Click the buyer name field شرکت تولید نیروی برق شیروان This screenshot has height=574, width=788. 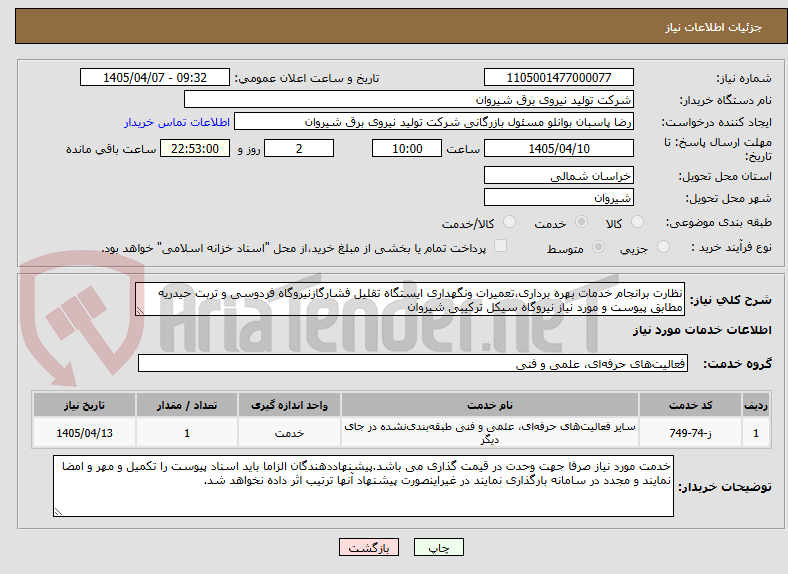click(x=409, y=100)
